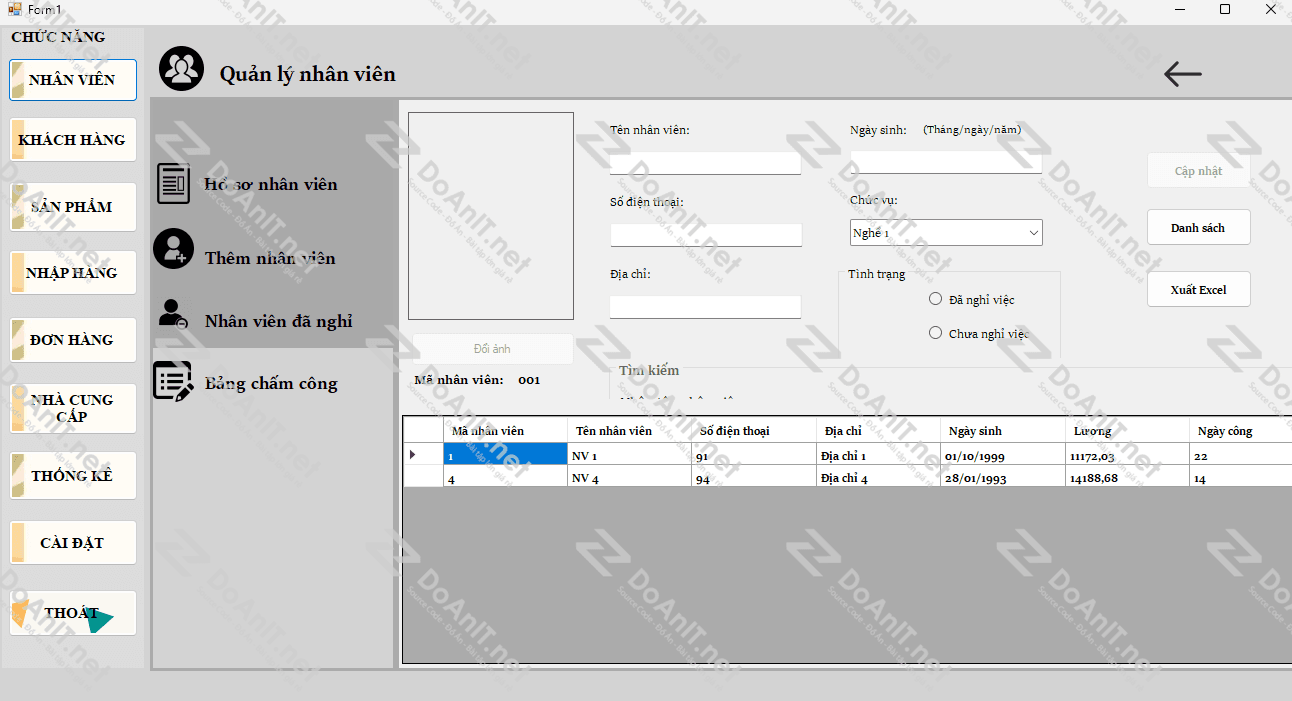
Task: Sort by the Lương column header
Action: click(x=1127, y=431)
